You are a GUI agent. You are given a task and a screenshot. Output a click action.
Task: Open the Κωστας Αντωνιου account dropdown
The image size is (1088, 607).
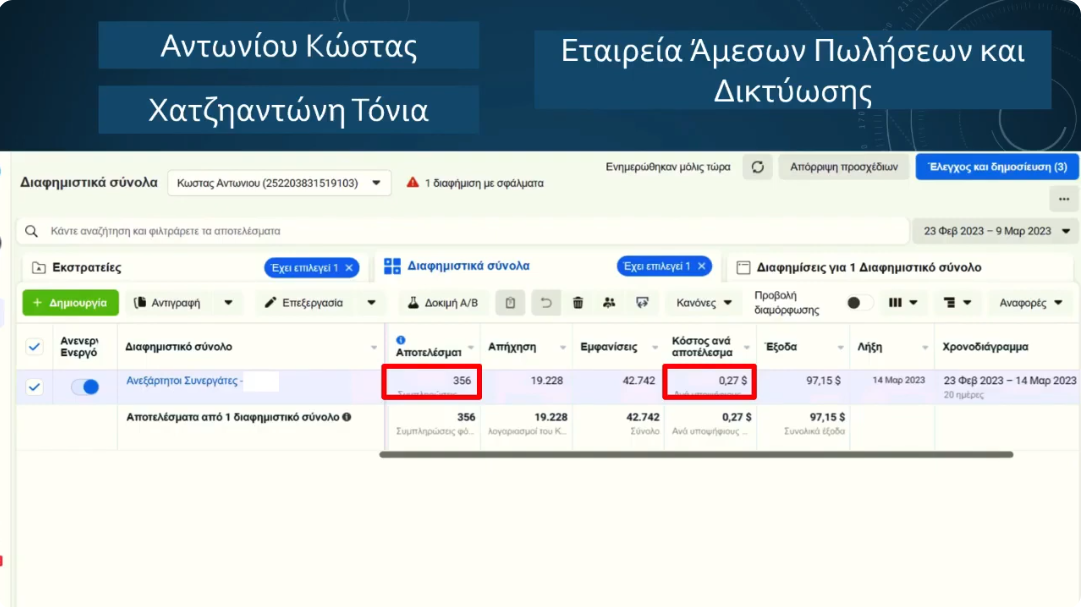[x=279, y=183]
